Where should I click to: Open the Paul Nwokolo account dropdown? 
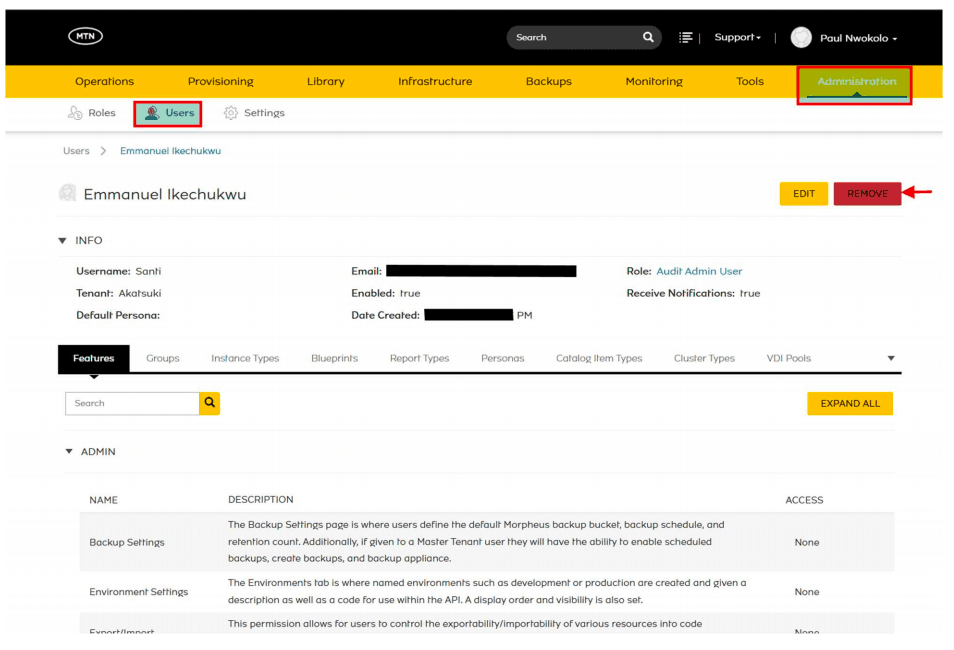click(858, 38)
